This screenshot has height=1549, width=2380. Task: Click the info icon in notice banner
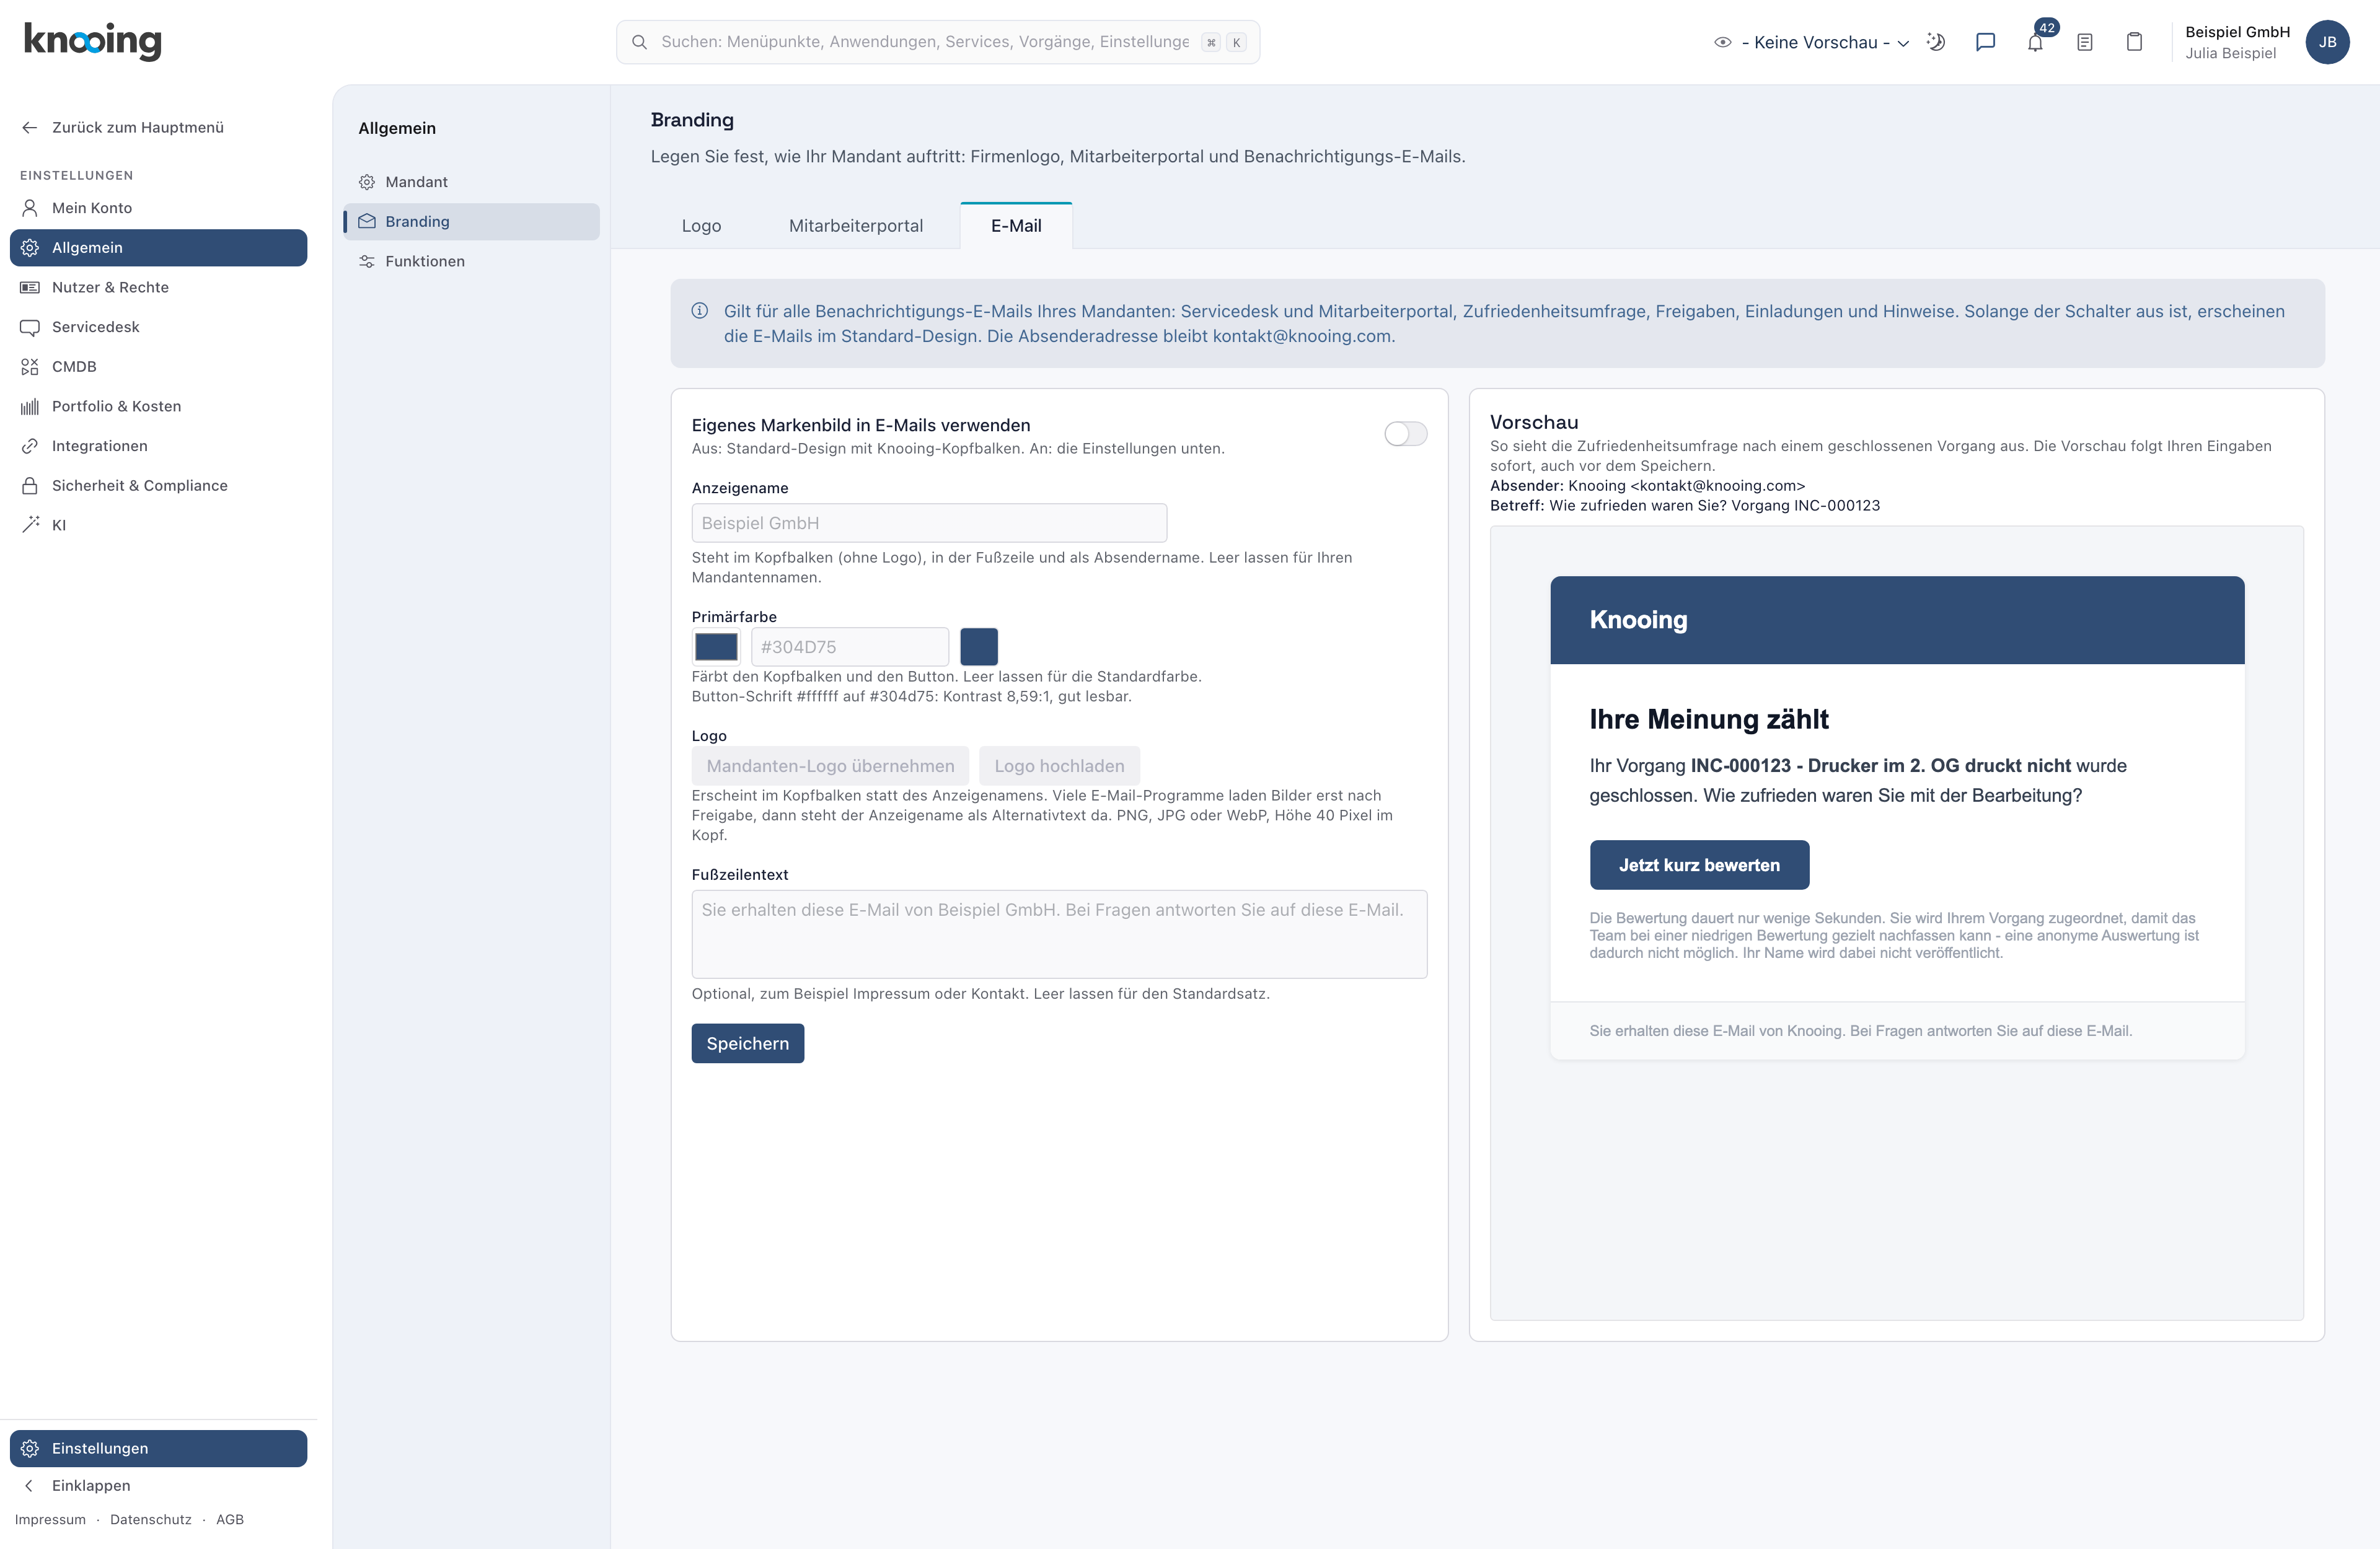tap(700, 311)
